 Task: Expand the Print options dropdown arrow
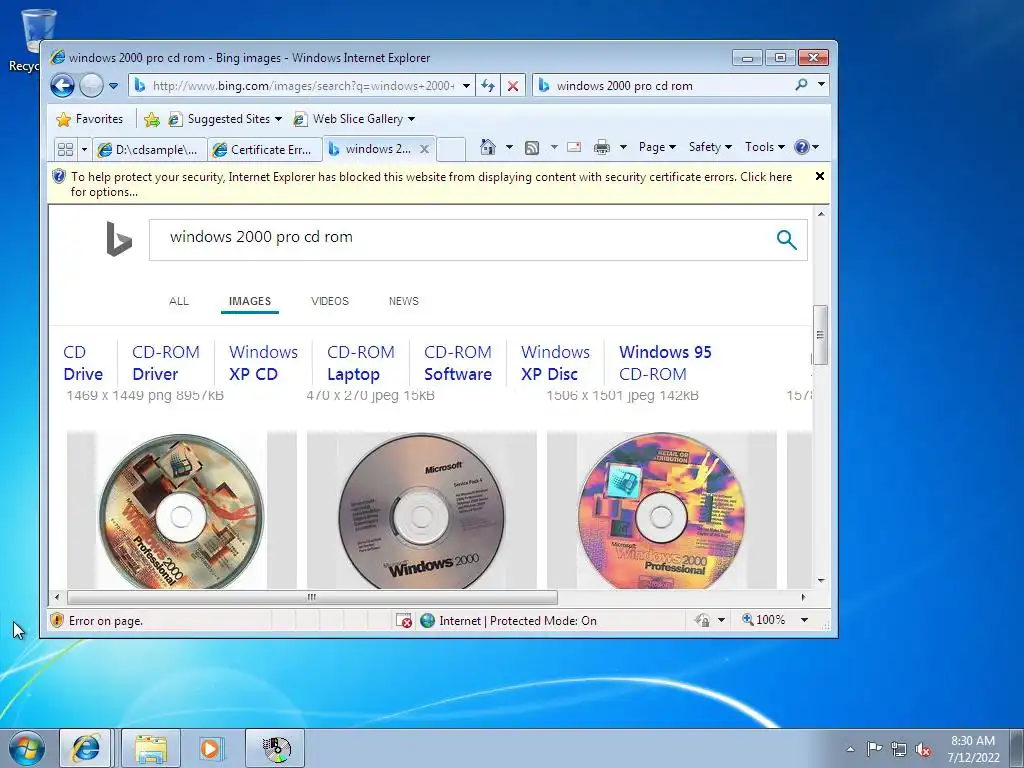[623, 147]
